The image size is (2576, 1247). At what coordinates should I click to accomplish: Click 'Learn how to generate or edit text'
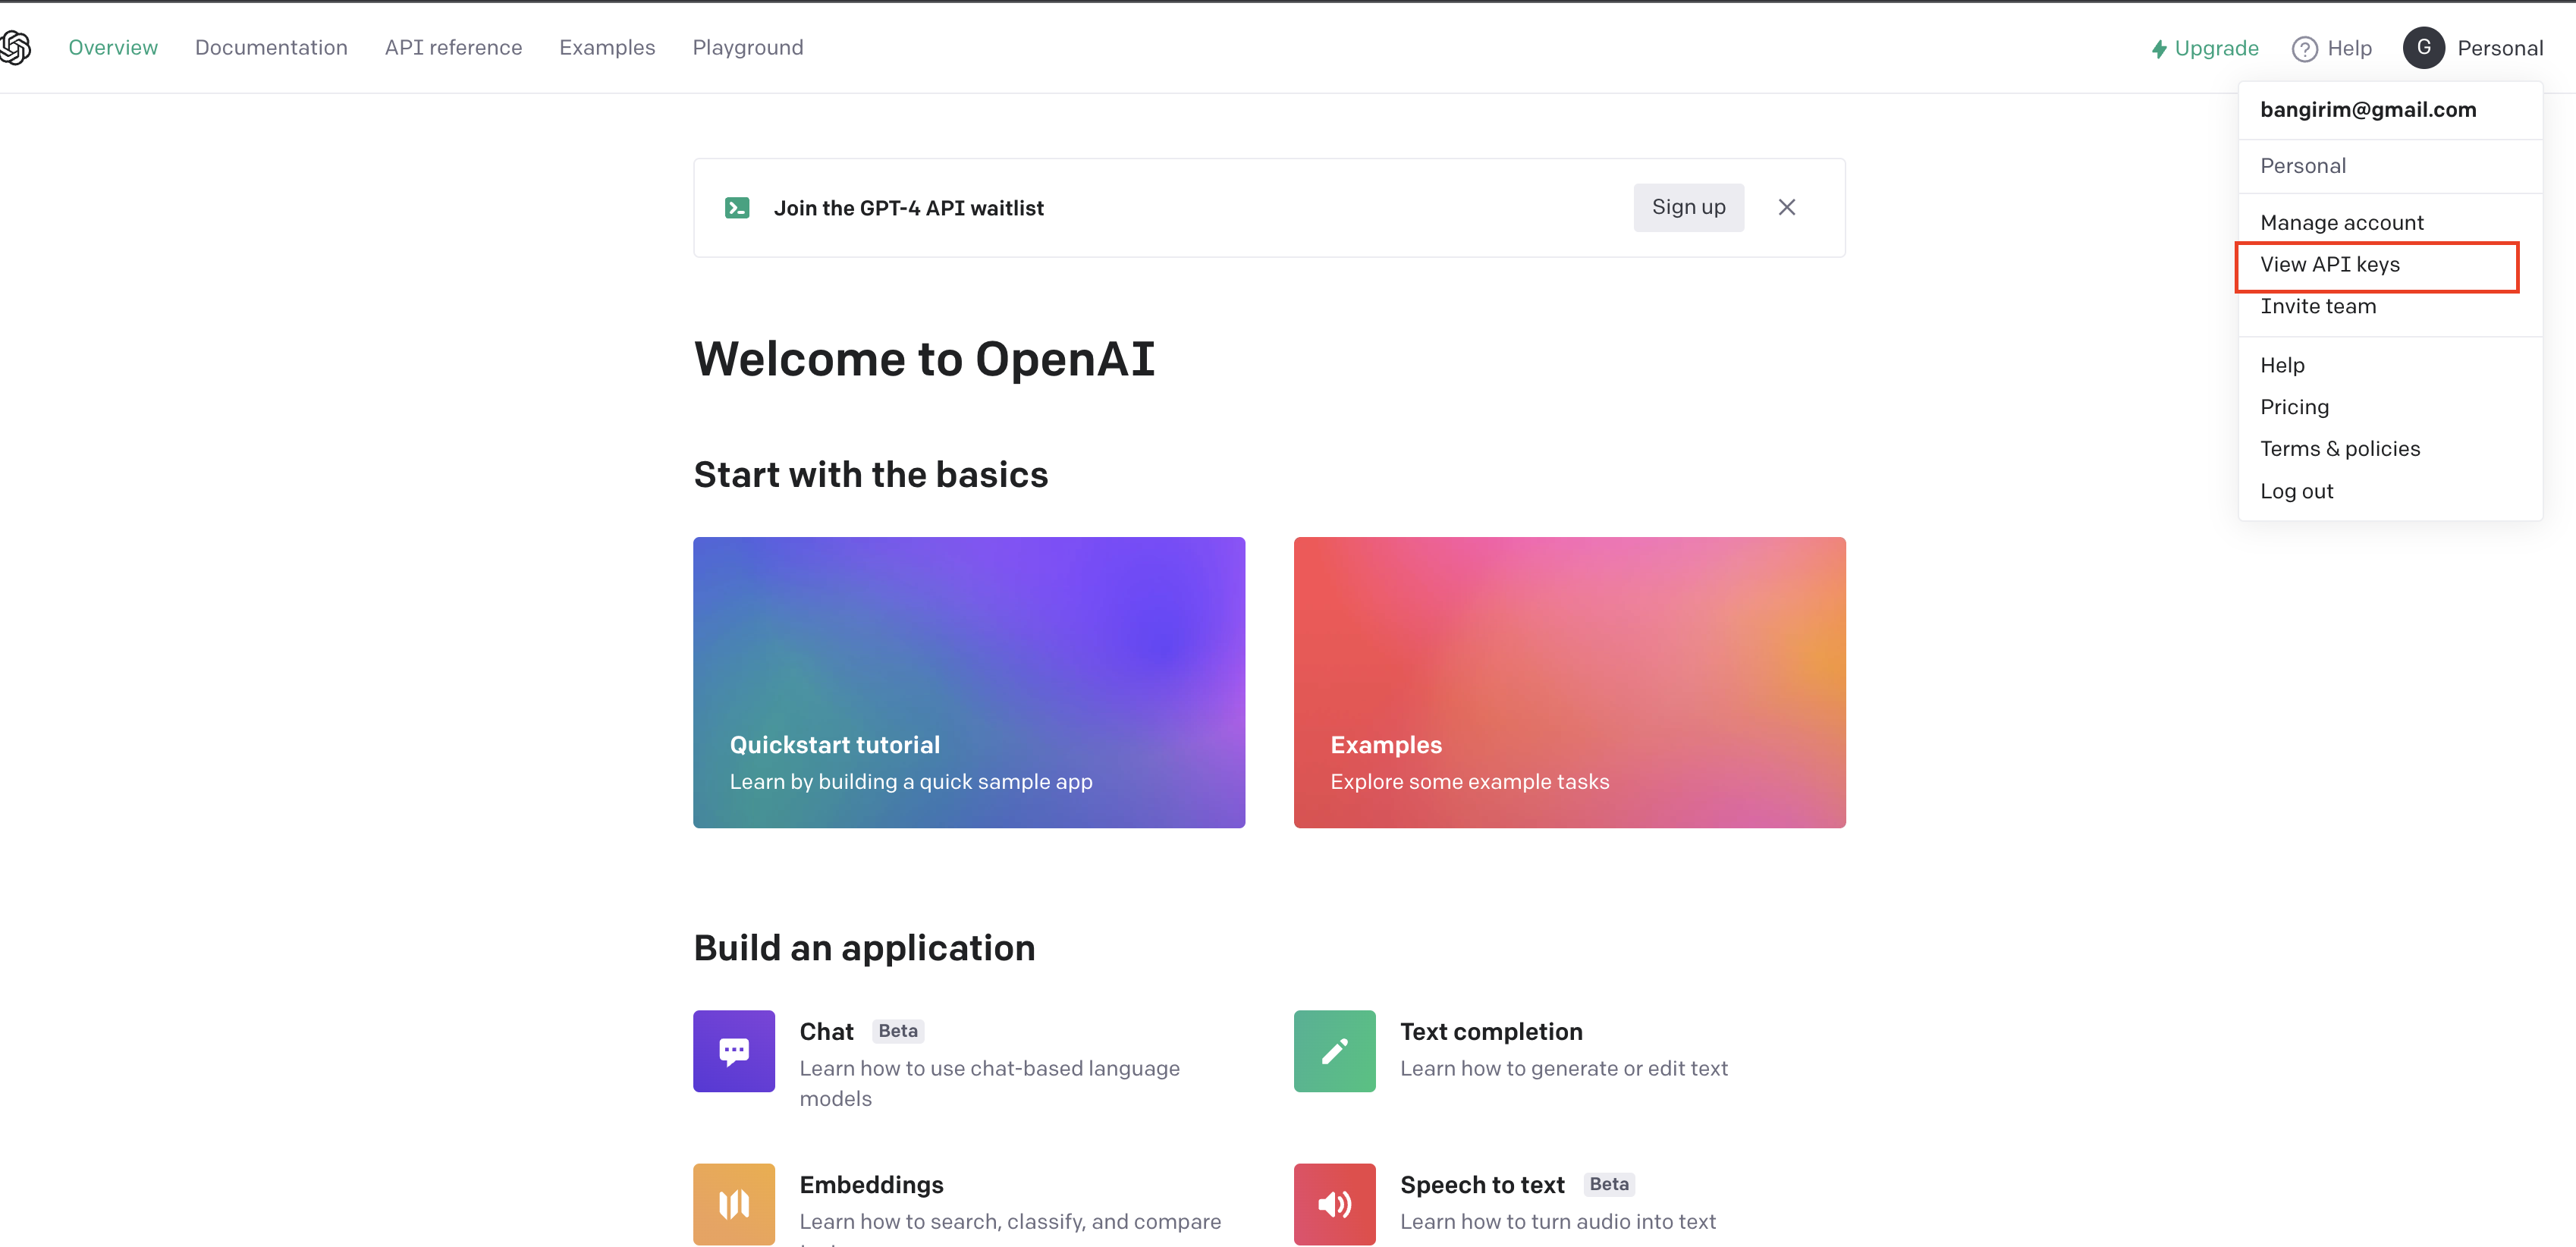[1563, 1068]
